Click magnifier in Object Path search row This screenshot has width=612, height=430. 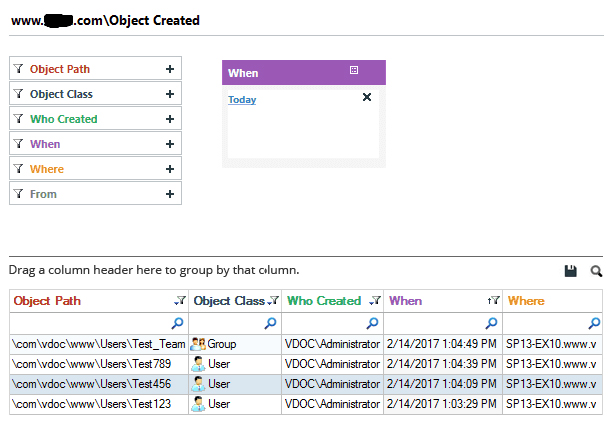point(178,323)
